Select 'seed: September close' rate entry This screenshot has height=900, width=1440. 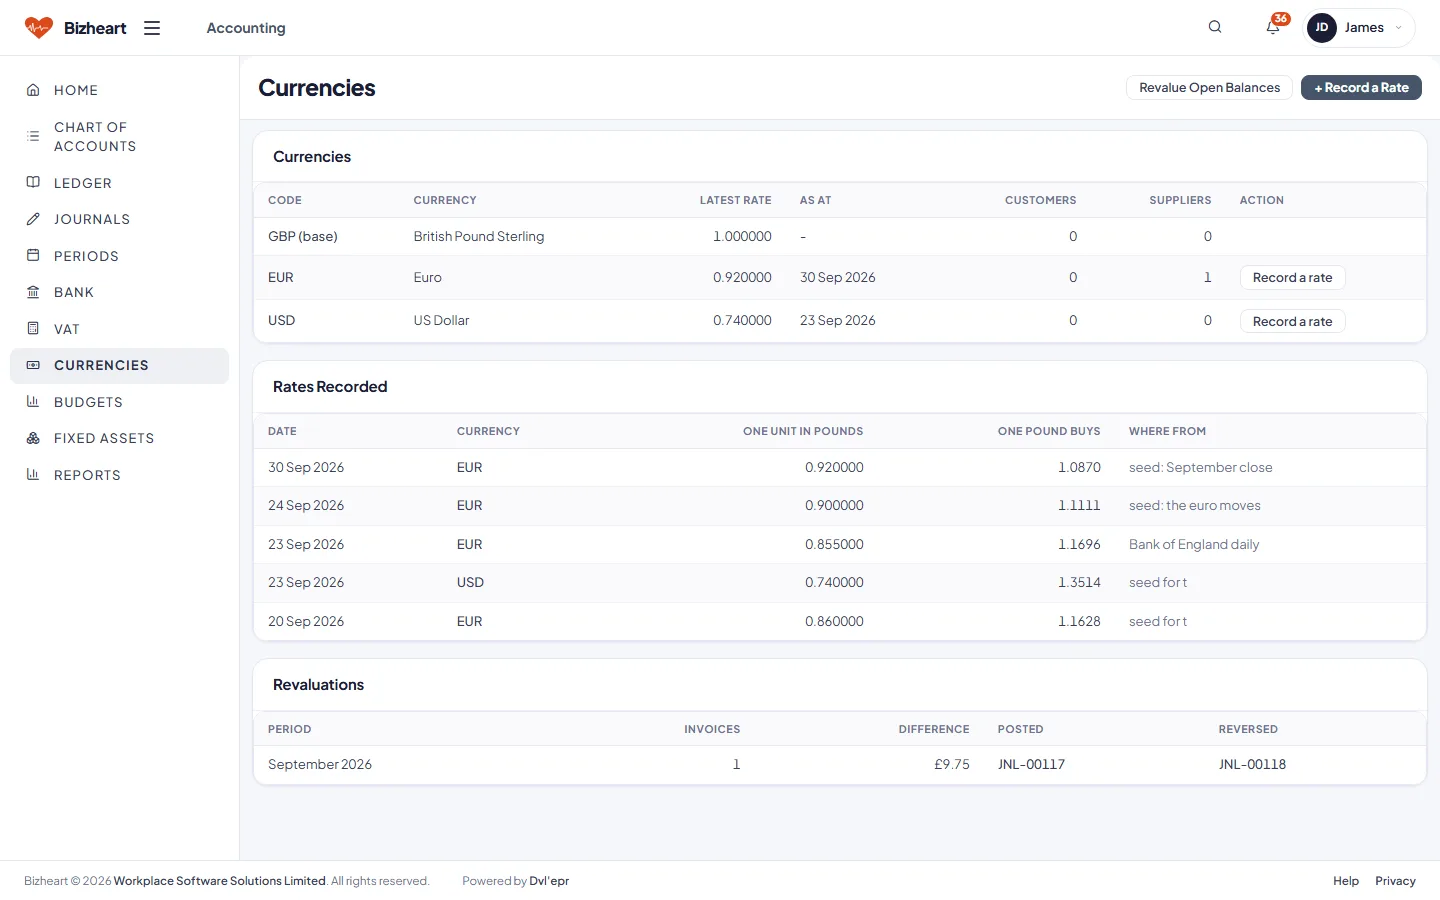click(x=1201, y=467)
